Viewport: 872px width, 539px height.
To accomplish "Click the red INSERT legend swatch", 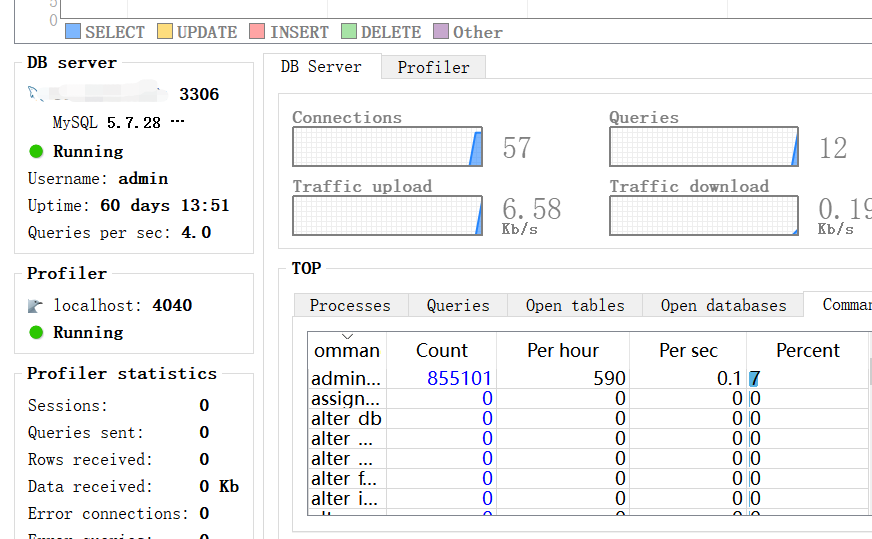I will [257, 32].
